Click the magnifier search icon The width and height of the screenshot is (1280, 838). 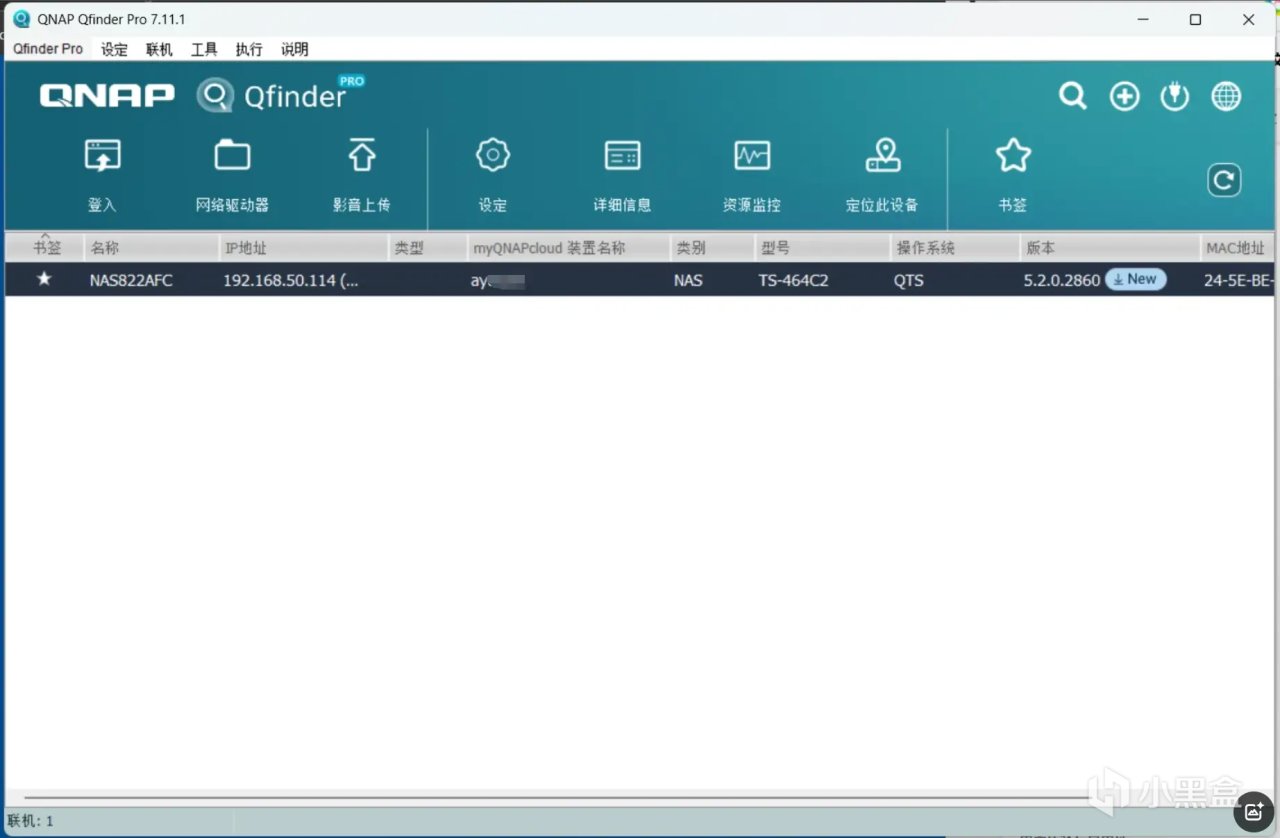click(x=1073, y=96)
